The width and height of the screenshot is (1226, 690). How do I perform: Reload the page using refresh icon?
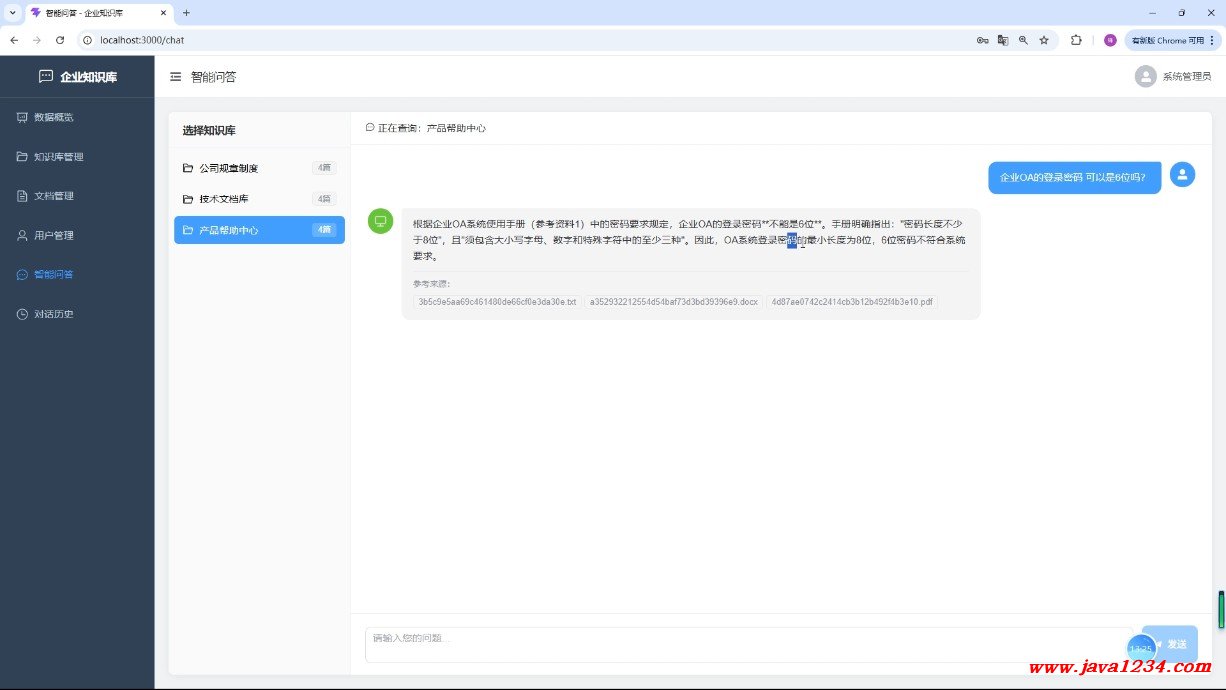60,40
